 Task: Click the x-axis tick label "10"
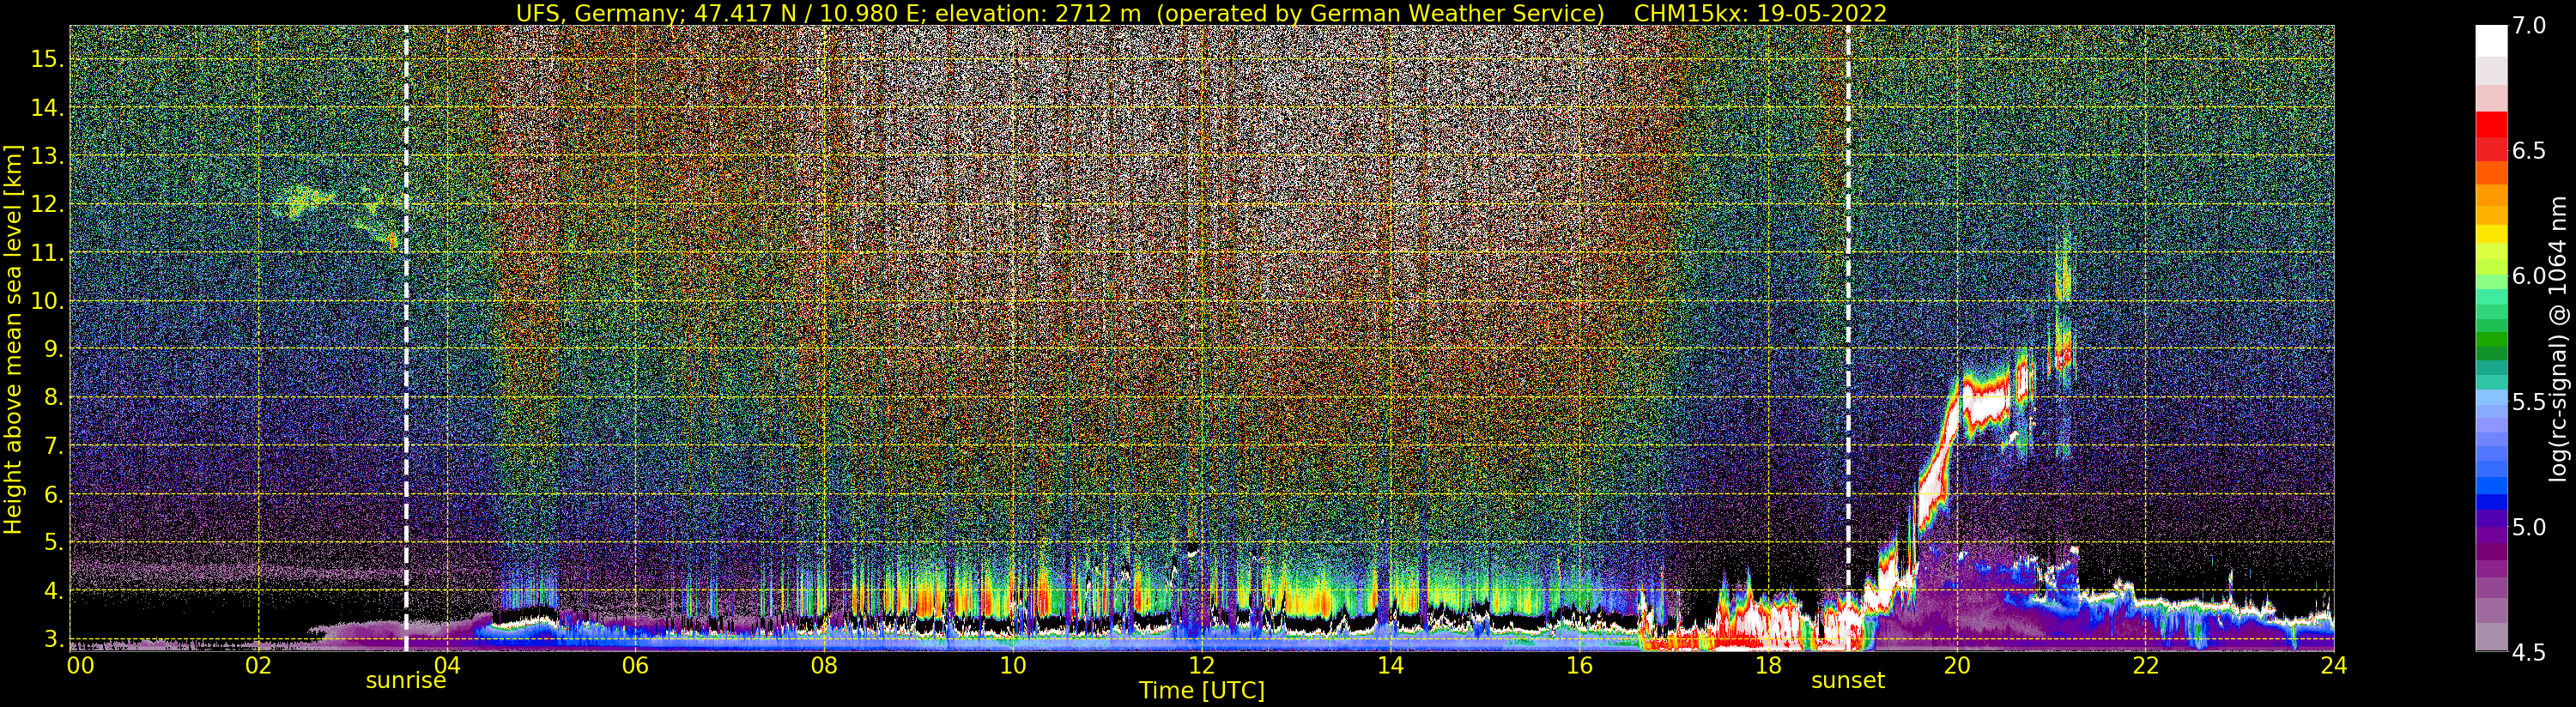click(x=1012, y=666)
